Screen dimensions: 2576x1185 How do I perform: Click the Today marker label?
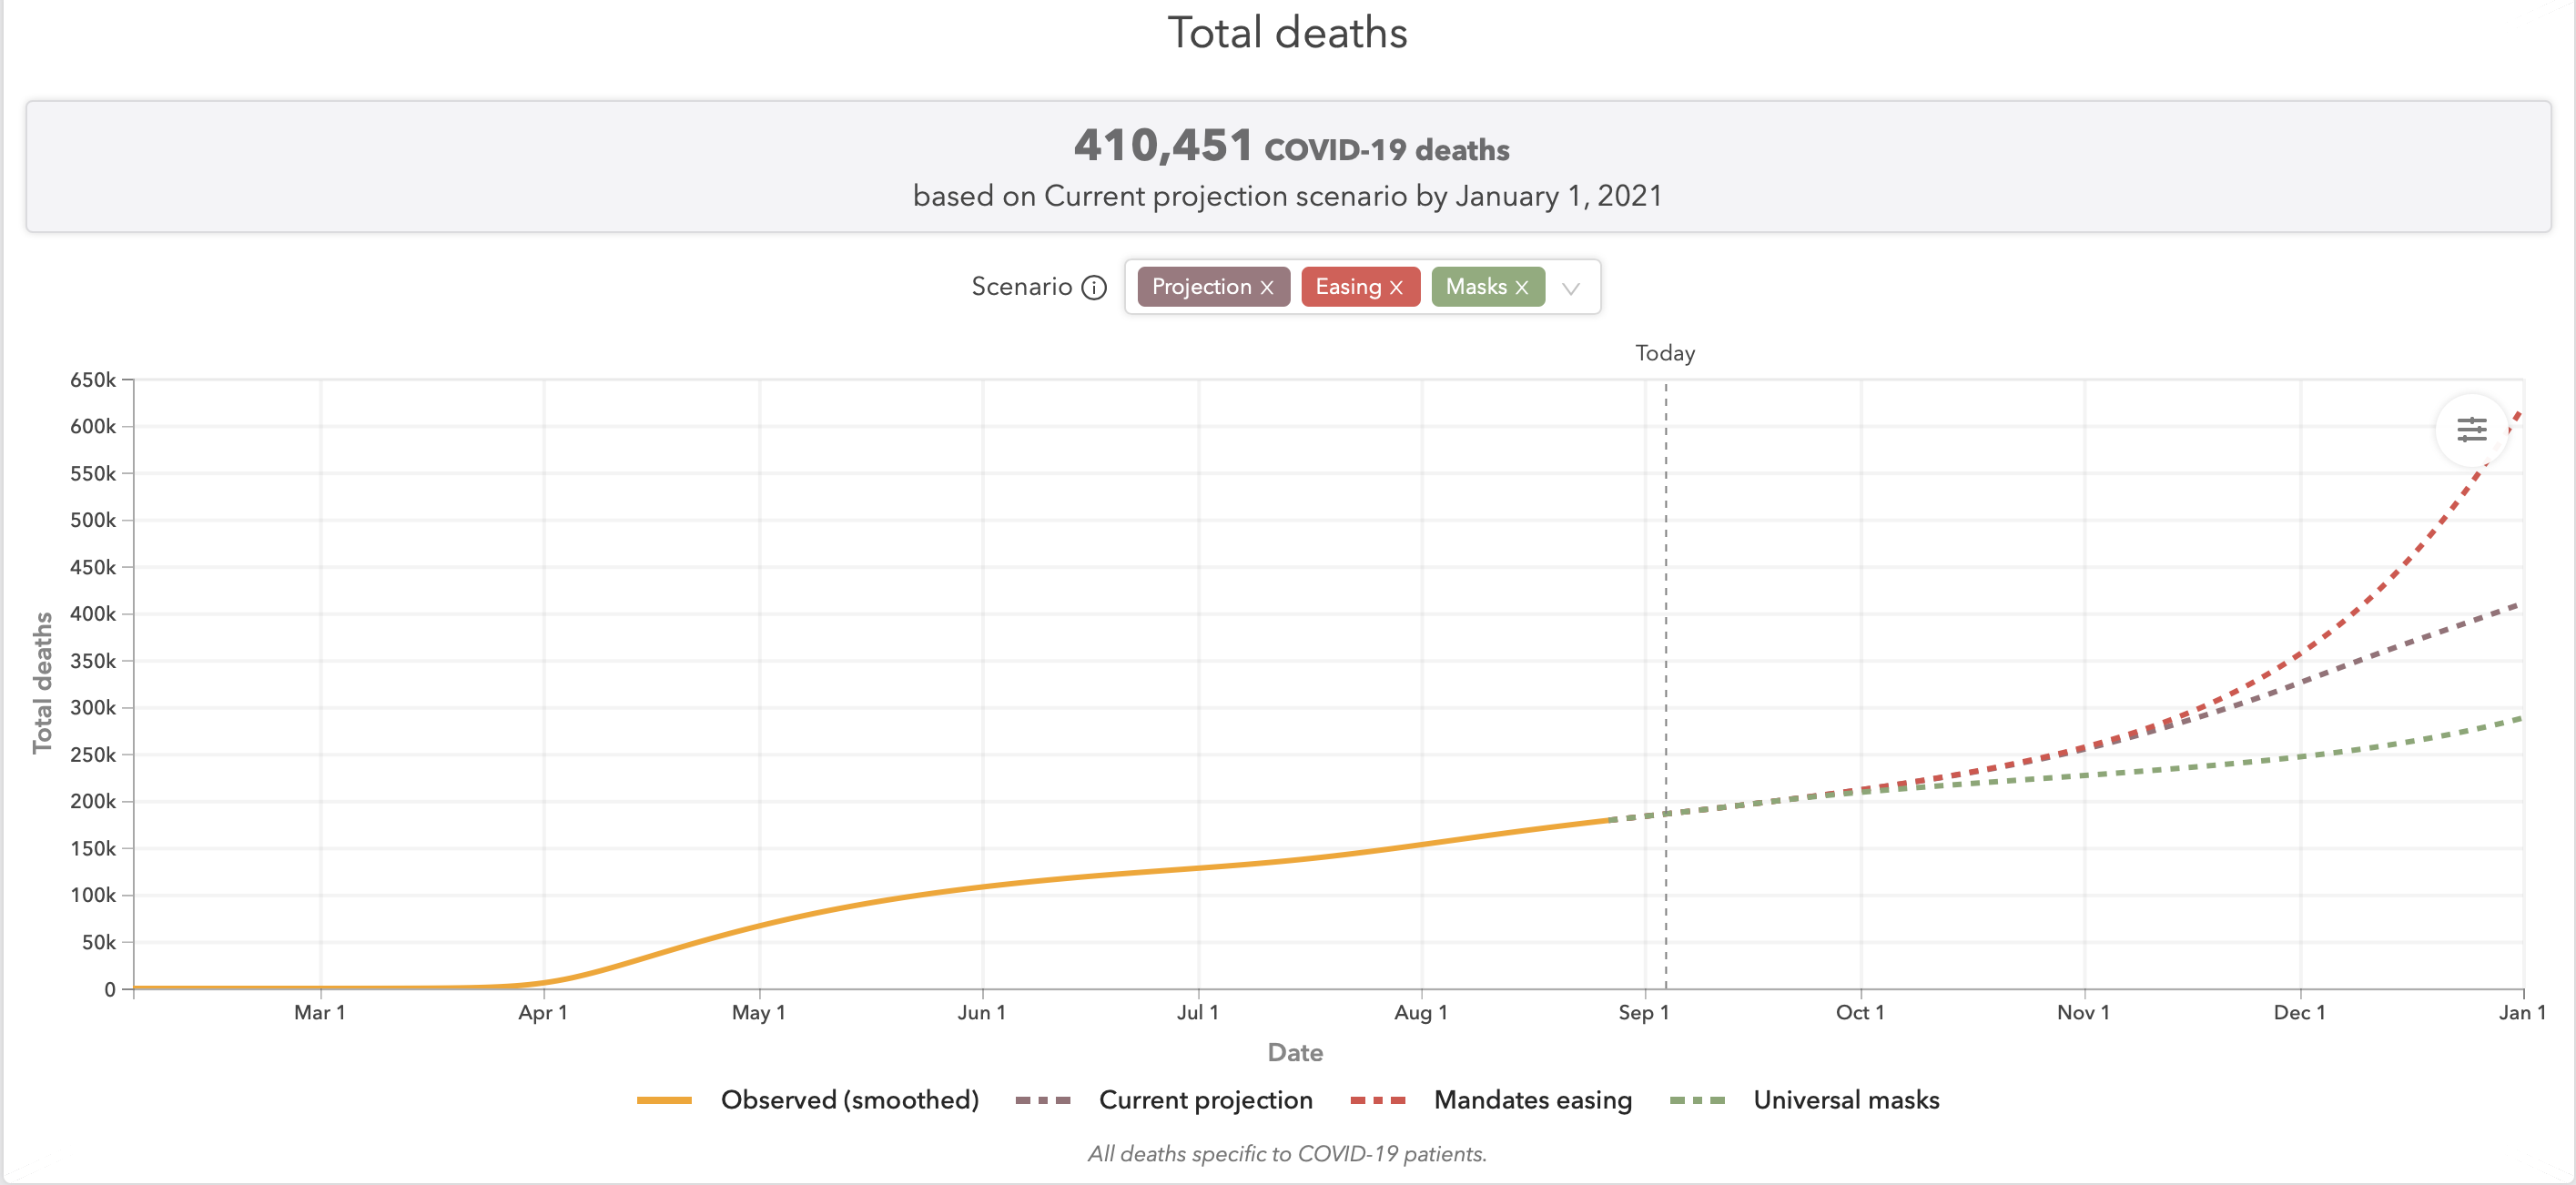pos(1664,353)
